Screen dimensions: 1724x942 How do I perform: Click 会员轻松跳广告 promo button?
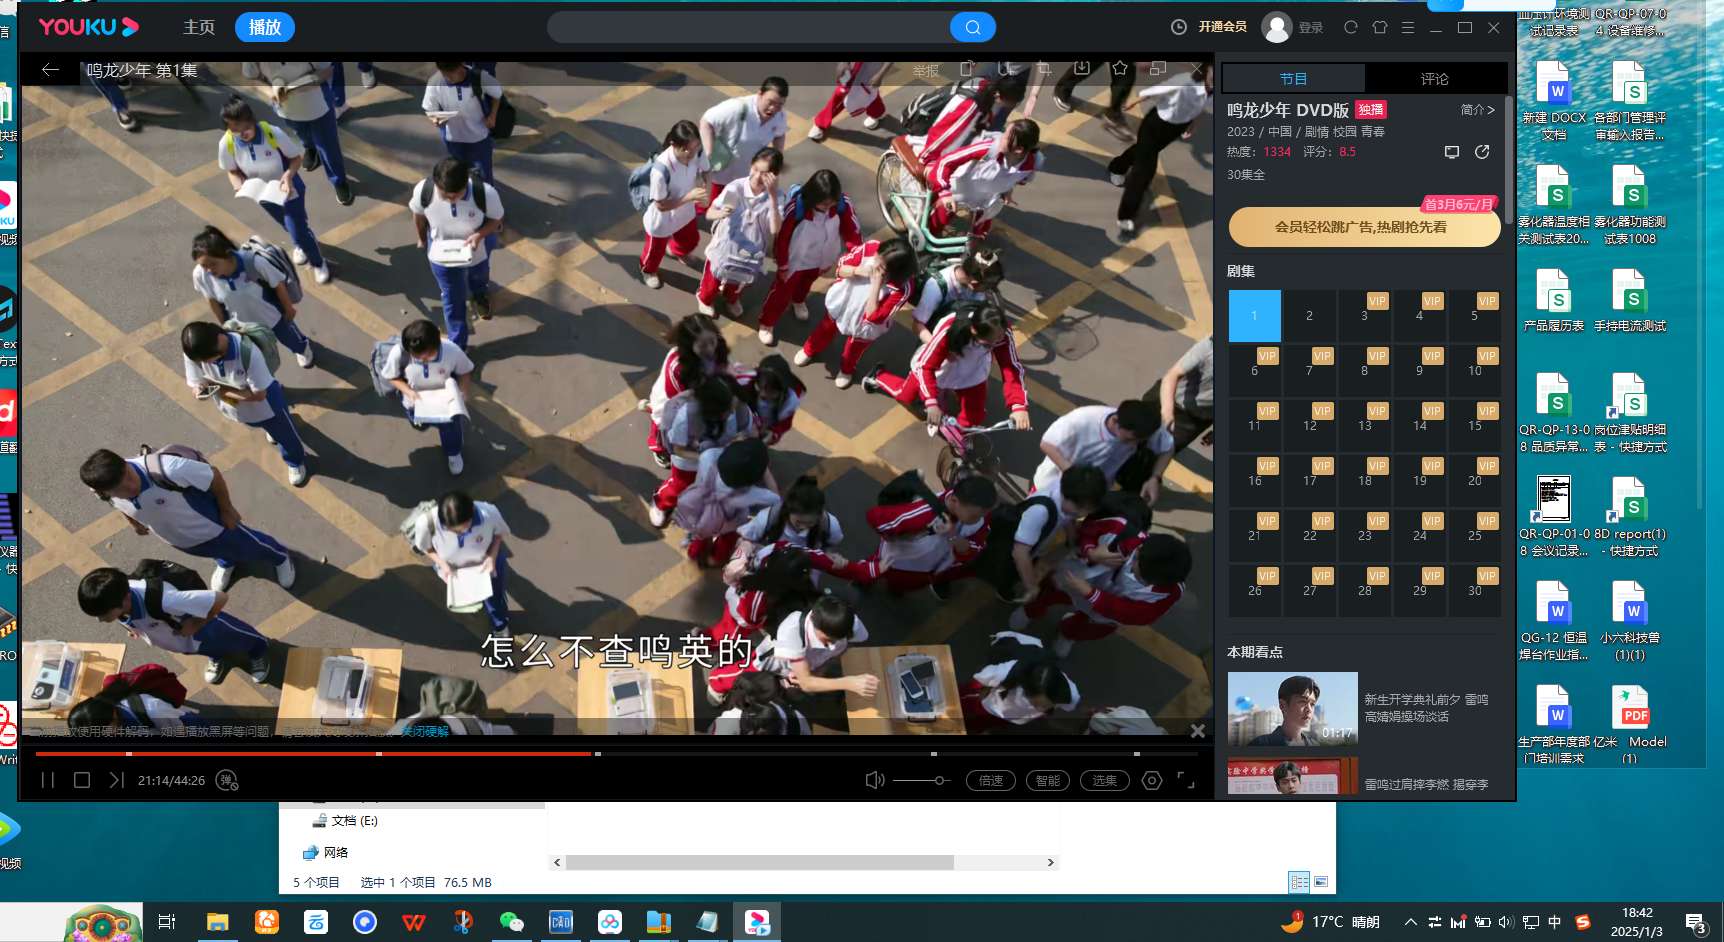pyautogui.click(x=1364, y=227)
